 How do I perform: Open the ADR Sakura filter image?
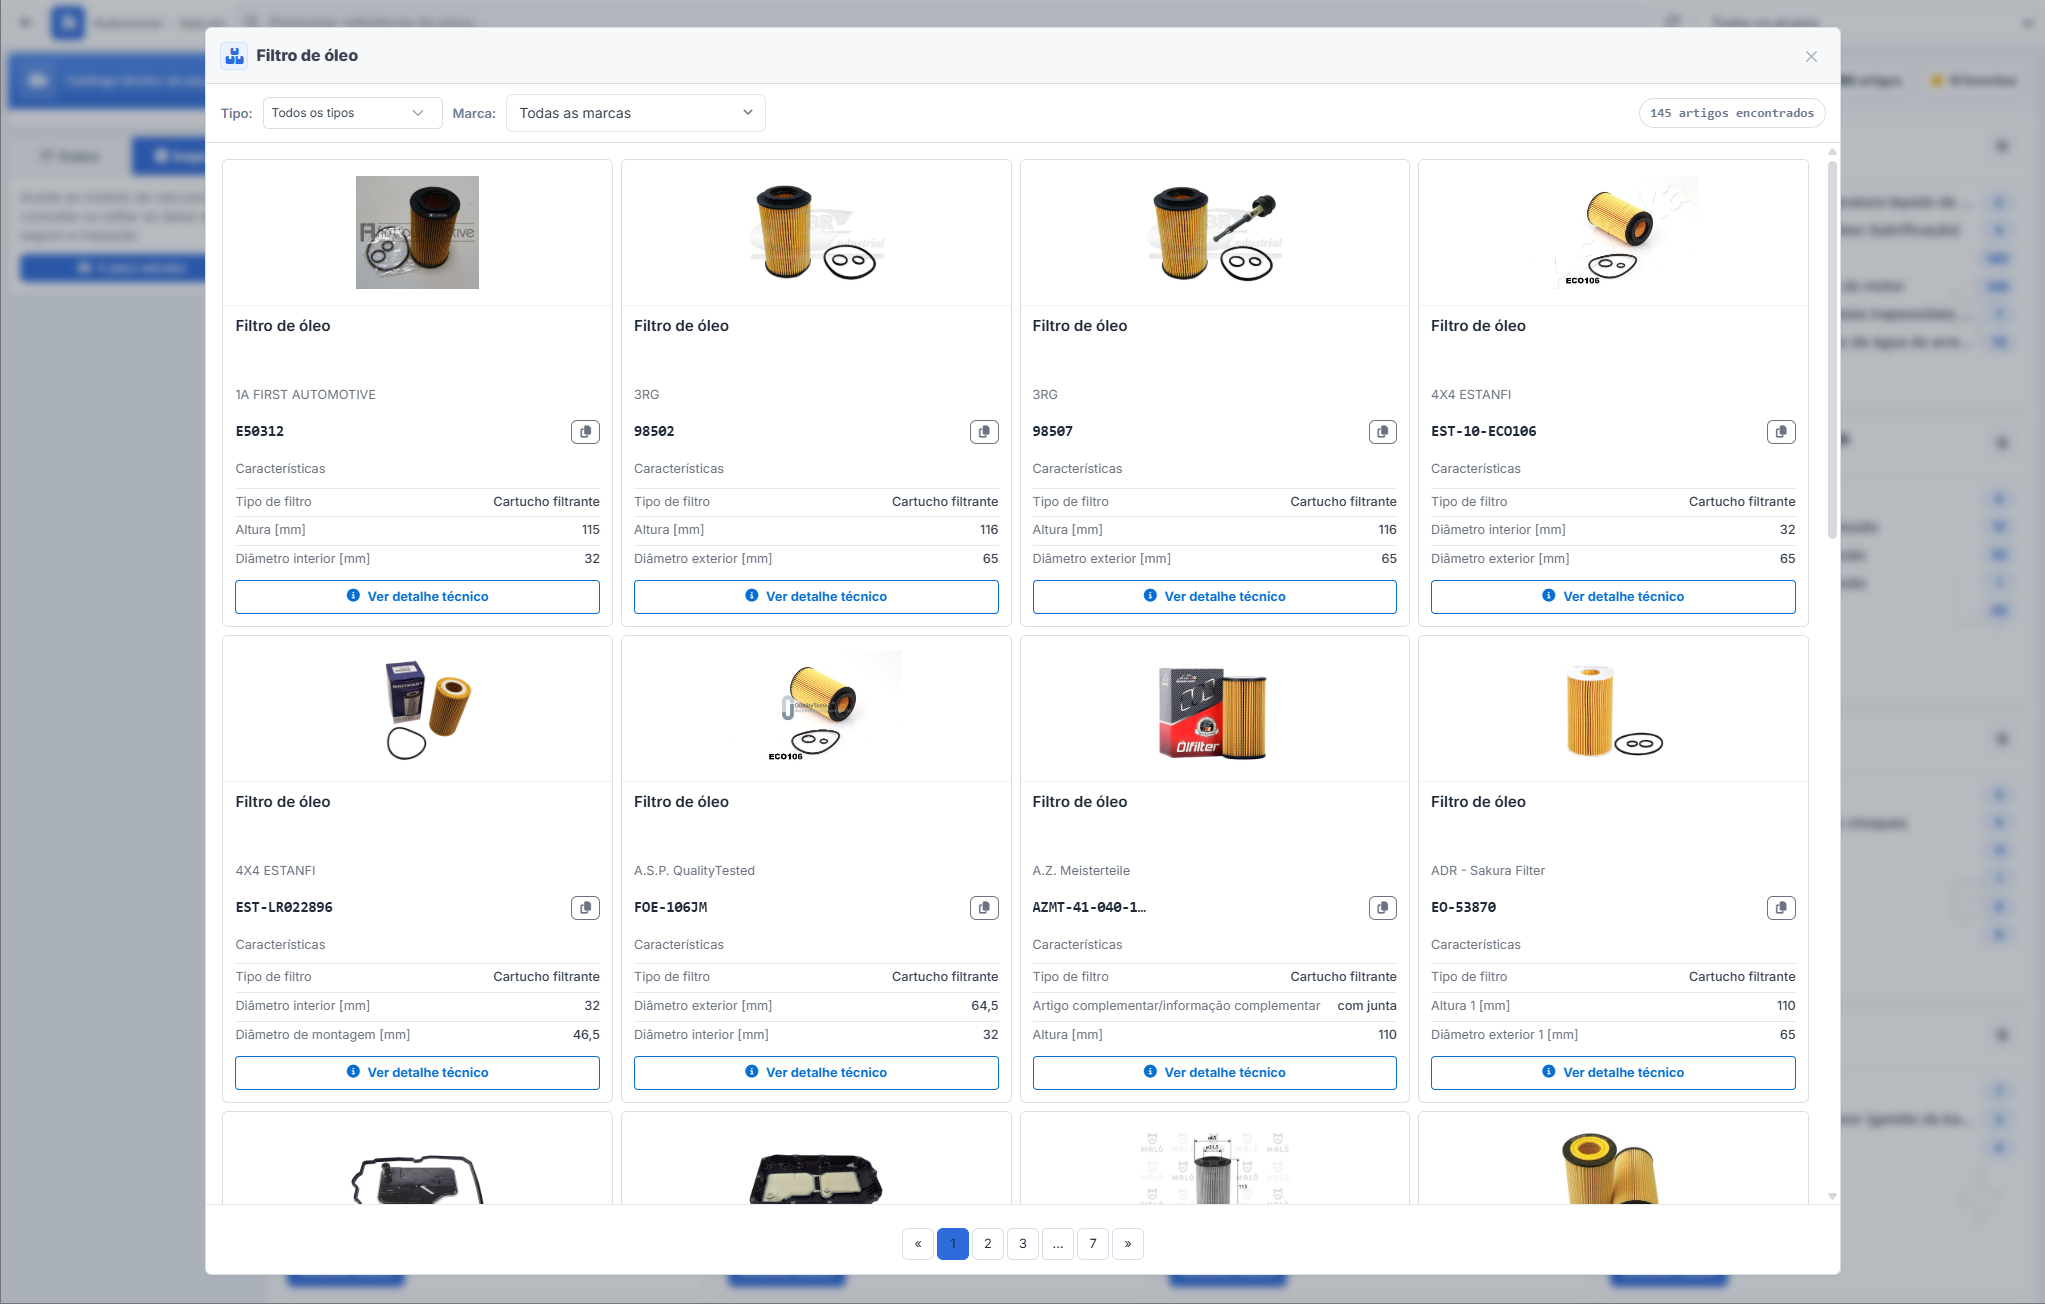point(1613,711)
